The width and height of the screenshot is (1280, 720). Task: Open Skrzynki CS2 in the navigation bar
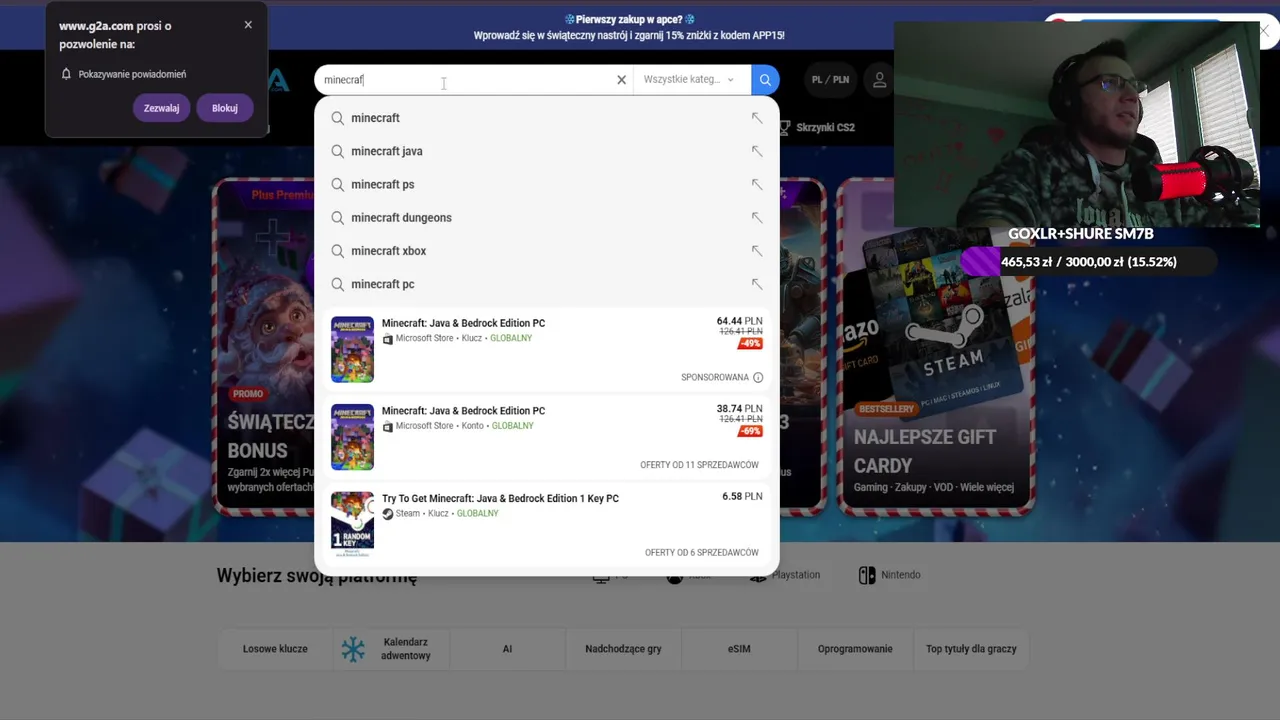817,127
